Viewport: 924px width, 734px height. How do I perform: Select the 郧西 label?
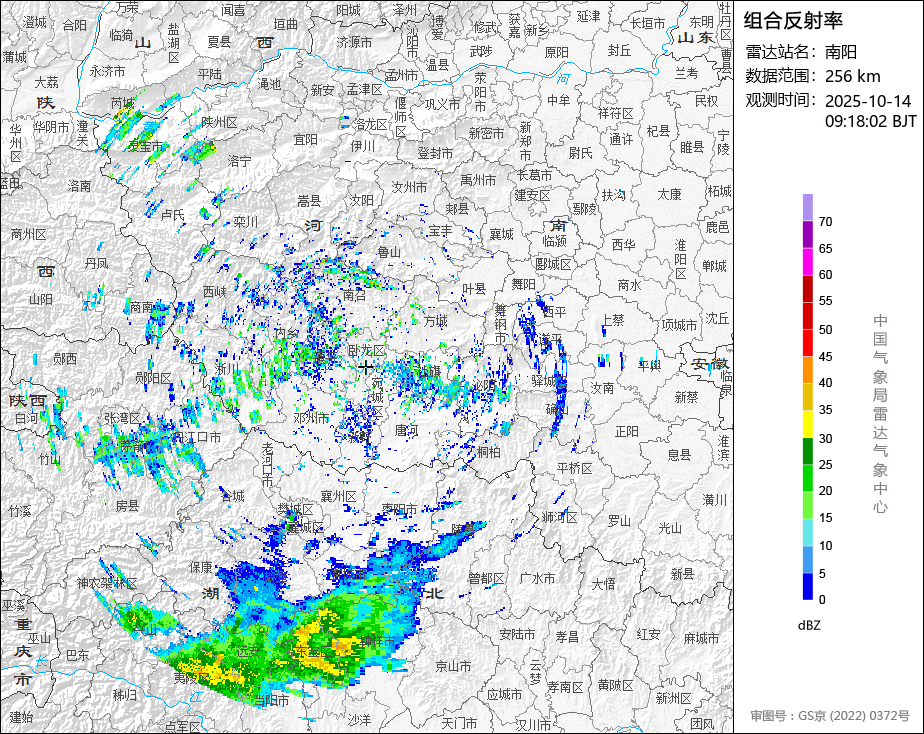tap(65, 359)
